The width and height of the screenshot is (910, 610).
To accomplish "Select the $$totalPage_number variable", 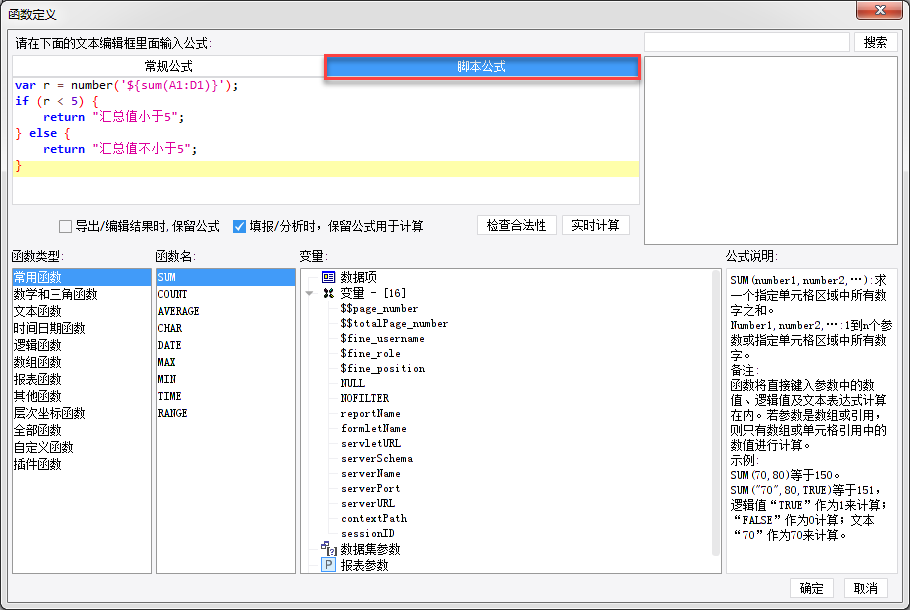I will pyautogui.click(x=394, y=323).
